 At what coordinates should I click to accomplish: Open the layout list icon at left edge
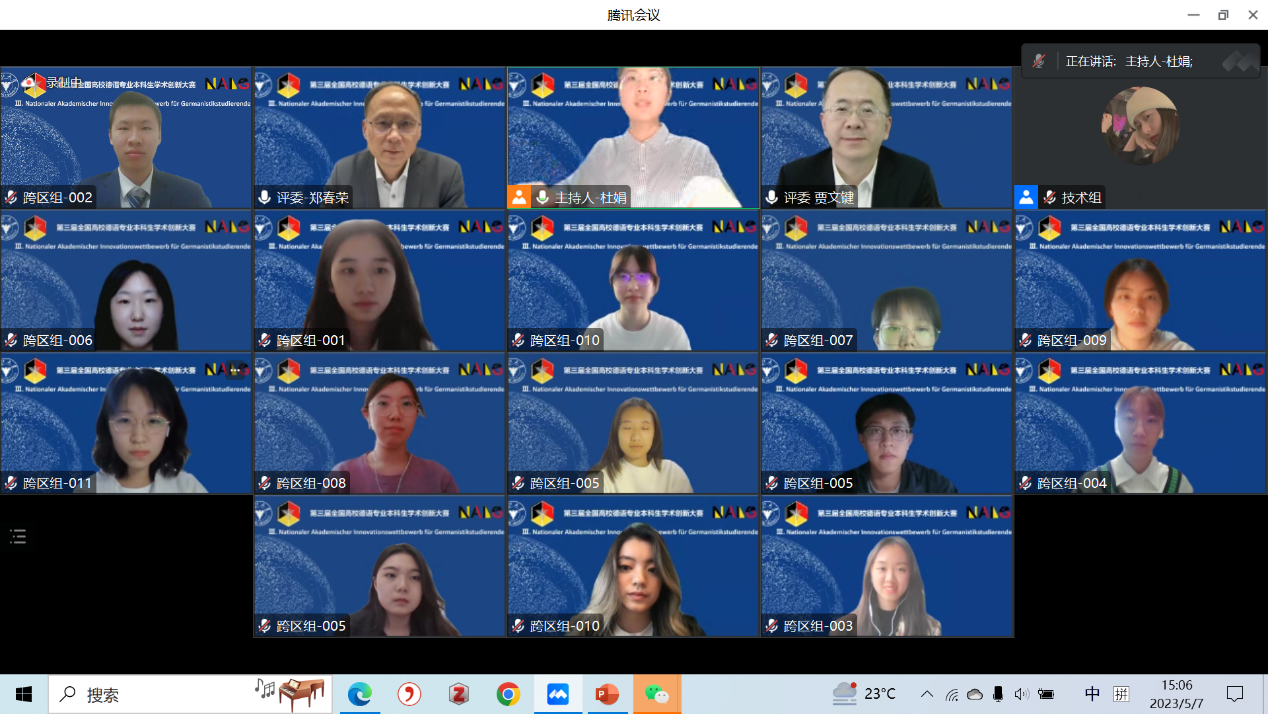[x=18, y=537]
